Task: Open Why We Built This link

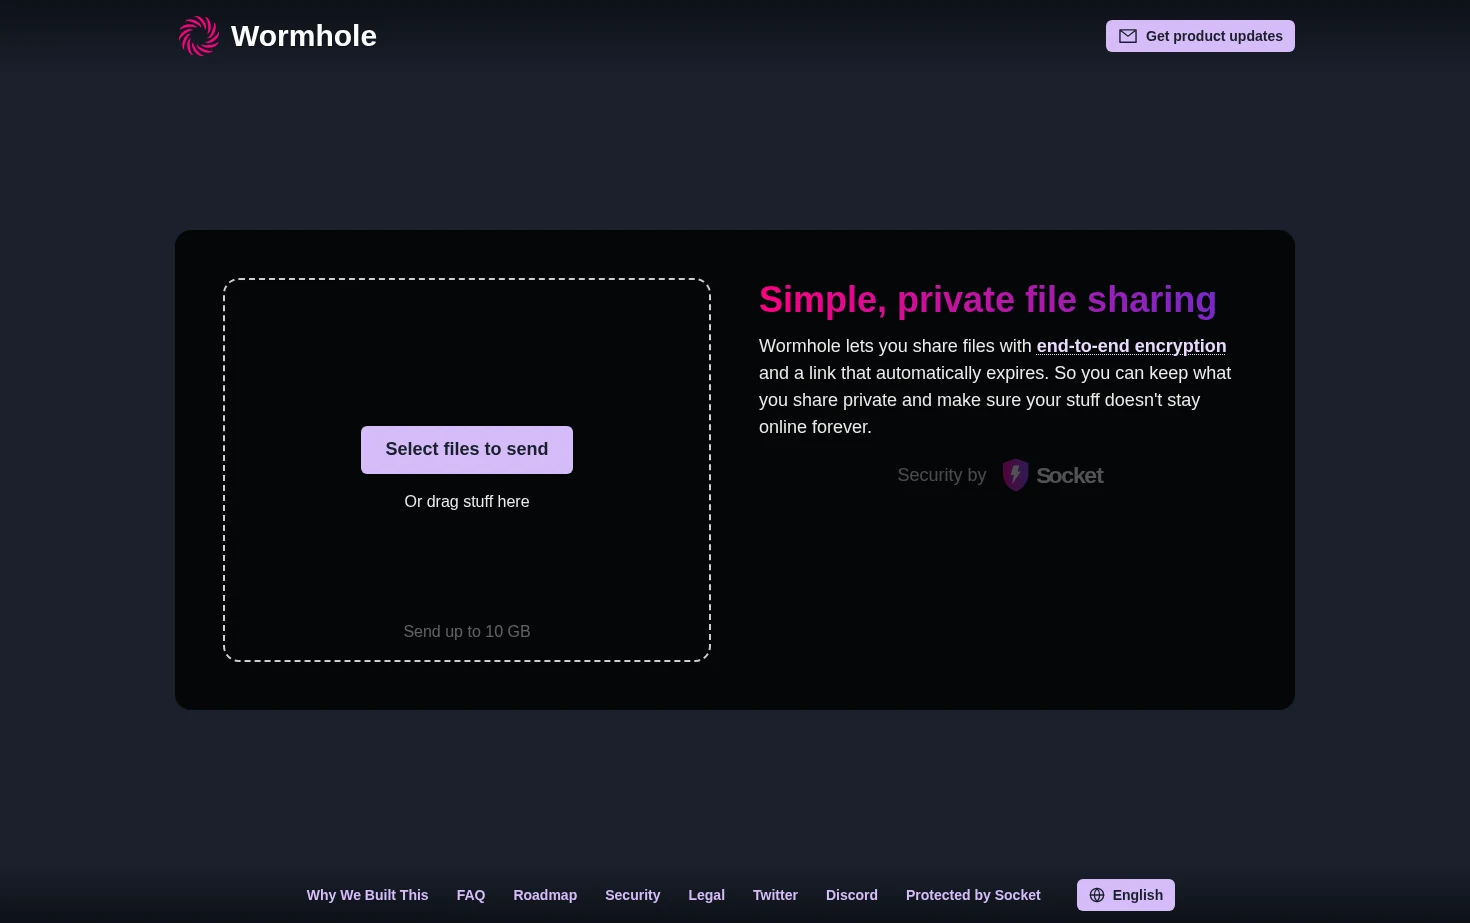Action: click(x=367, y=895)
